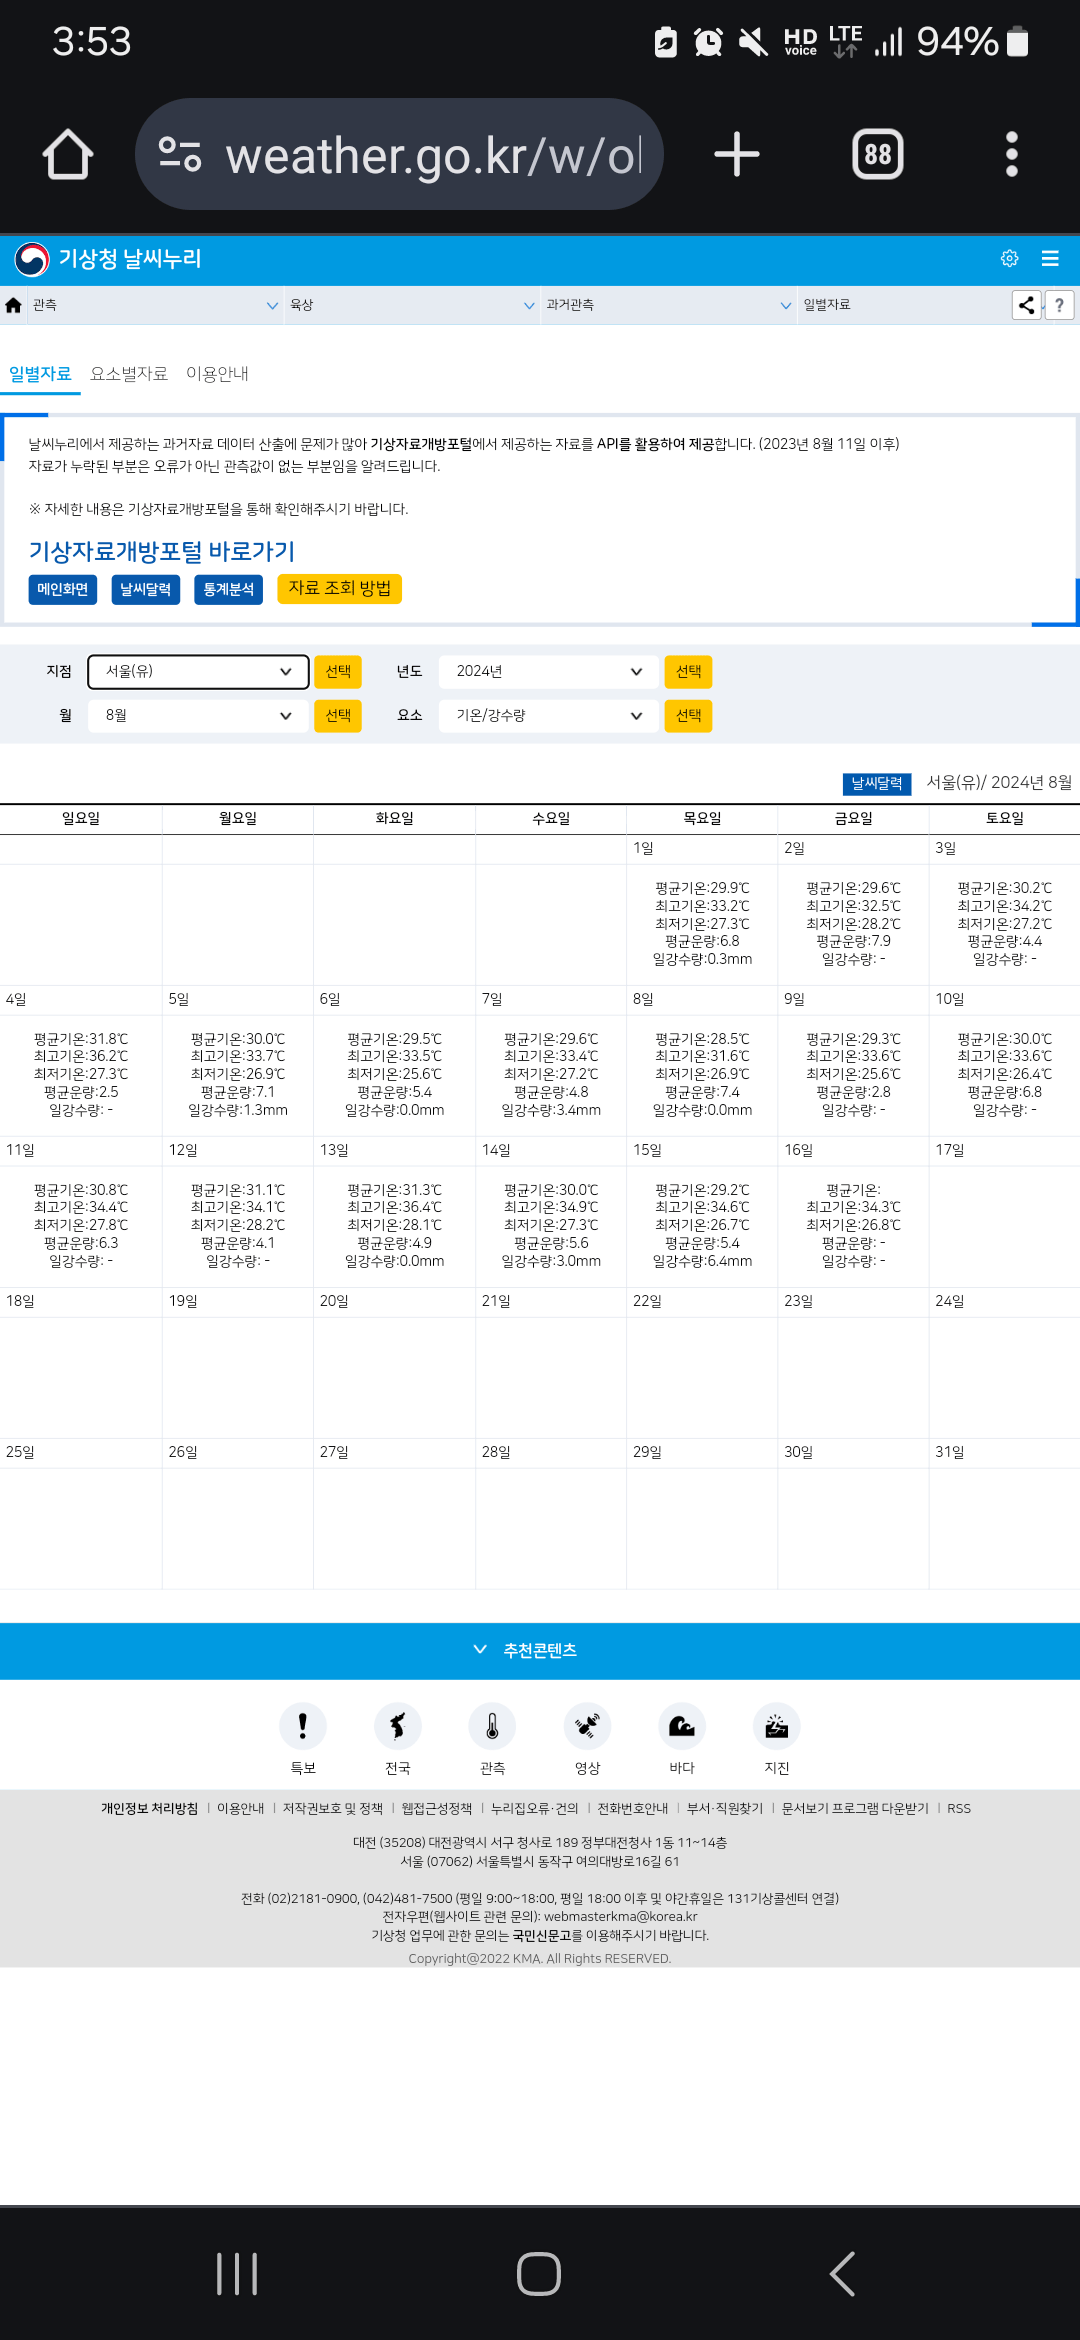Image resolution: width=1080 pixels, height=2340 pixels.
Task: Expand the year dropdown showing 2024년
Action: click(548, 672)
